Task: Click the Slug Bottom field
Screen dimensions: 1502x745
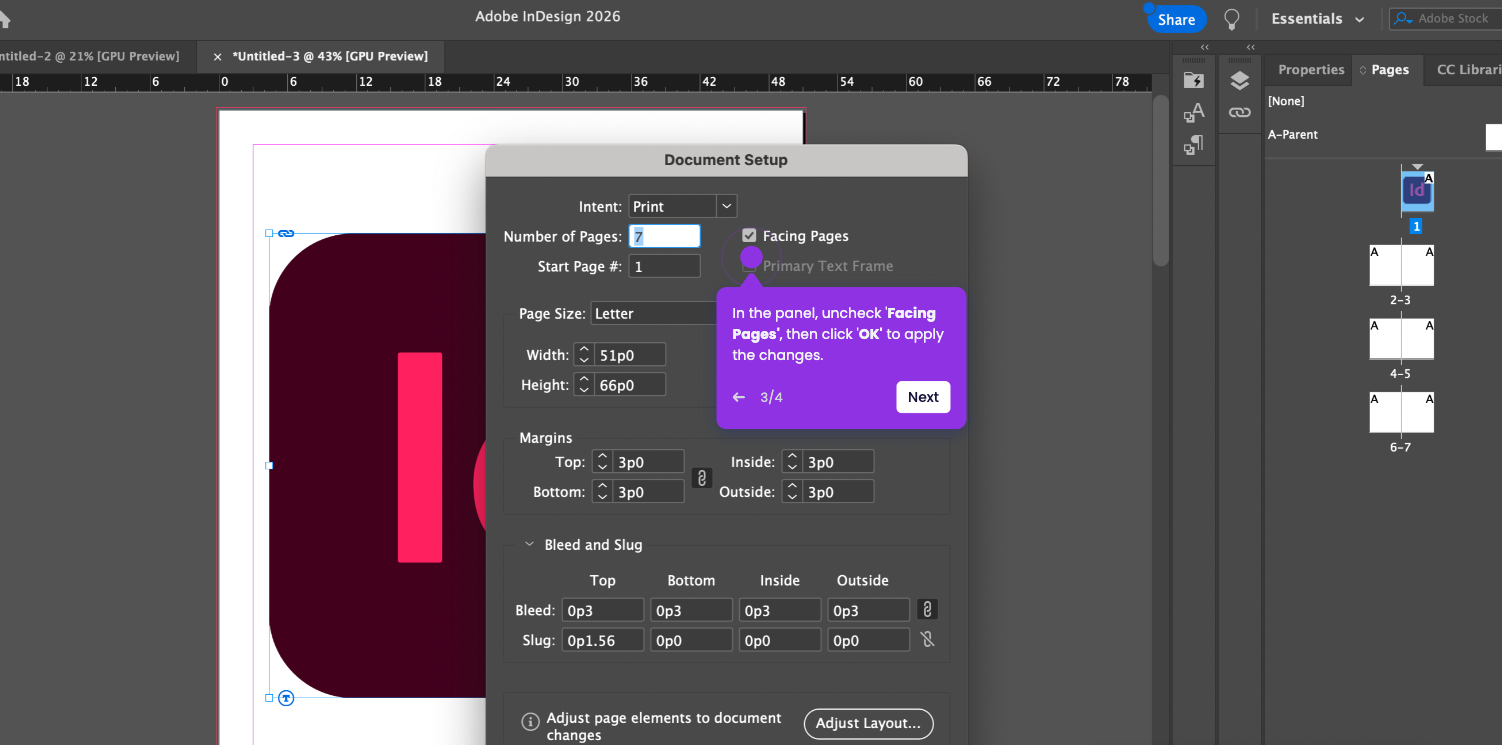Action: pos(691,640)
